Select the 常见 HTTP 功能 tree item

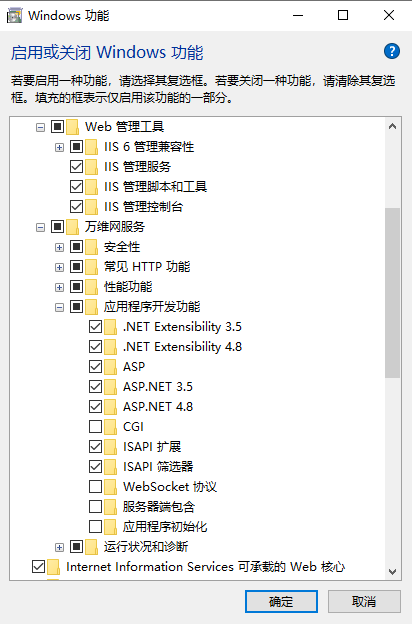click(x=147, y=267)
